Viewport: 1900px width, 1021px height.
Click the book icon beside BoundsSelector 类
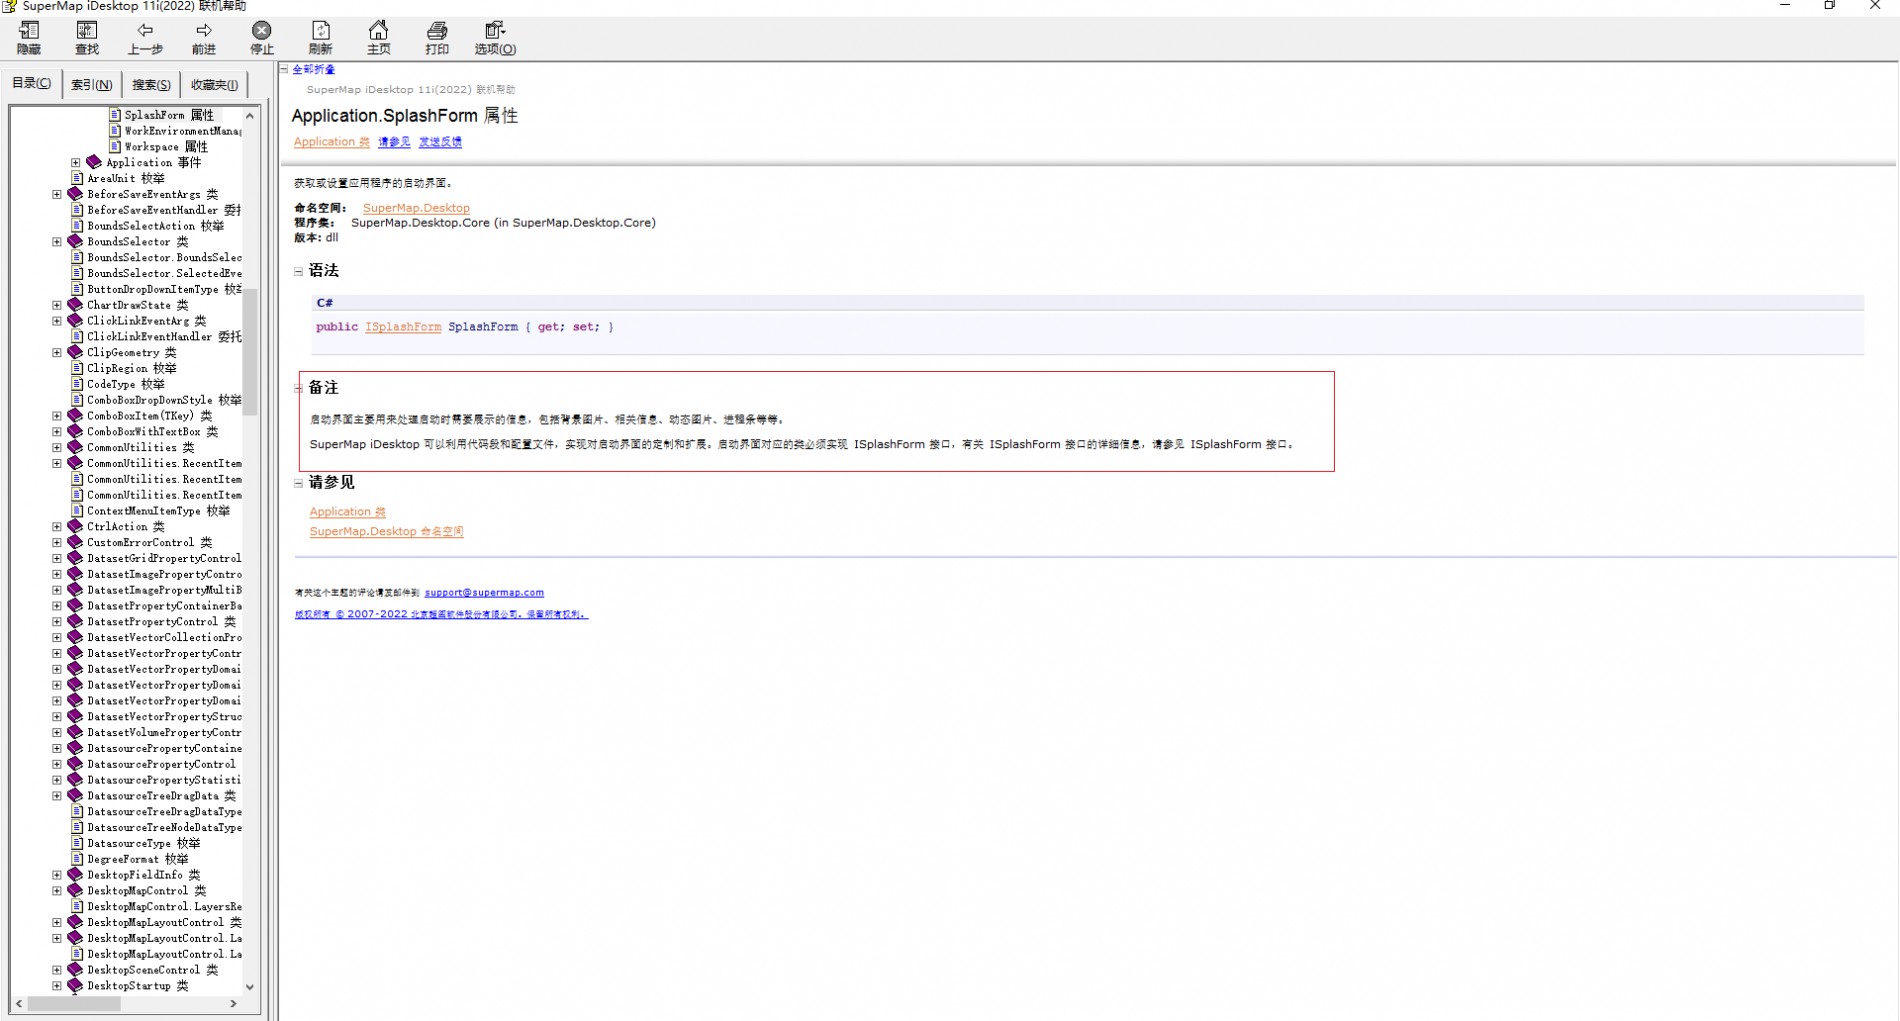pyautogui.click(x=75, y=241)
